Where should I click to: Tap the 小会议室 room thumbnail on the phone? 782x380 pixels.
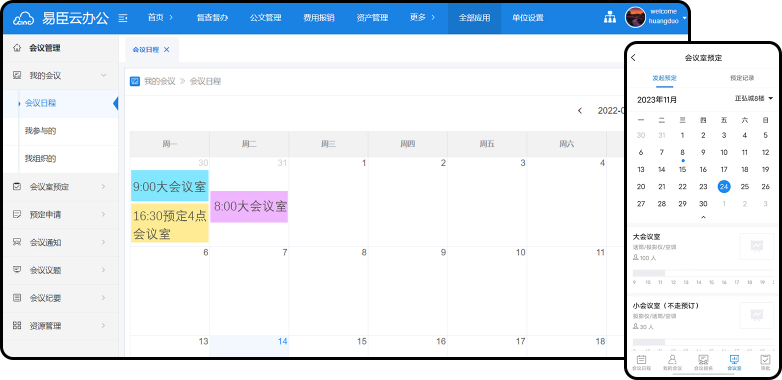pyautogui.click(x=757, y=316)
